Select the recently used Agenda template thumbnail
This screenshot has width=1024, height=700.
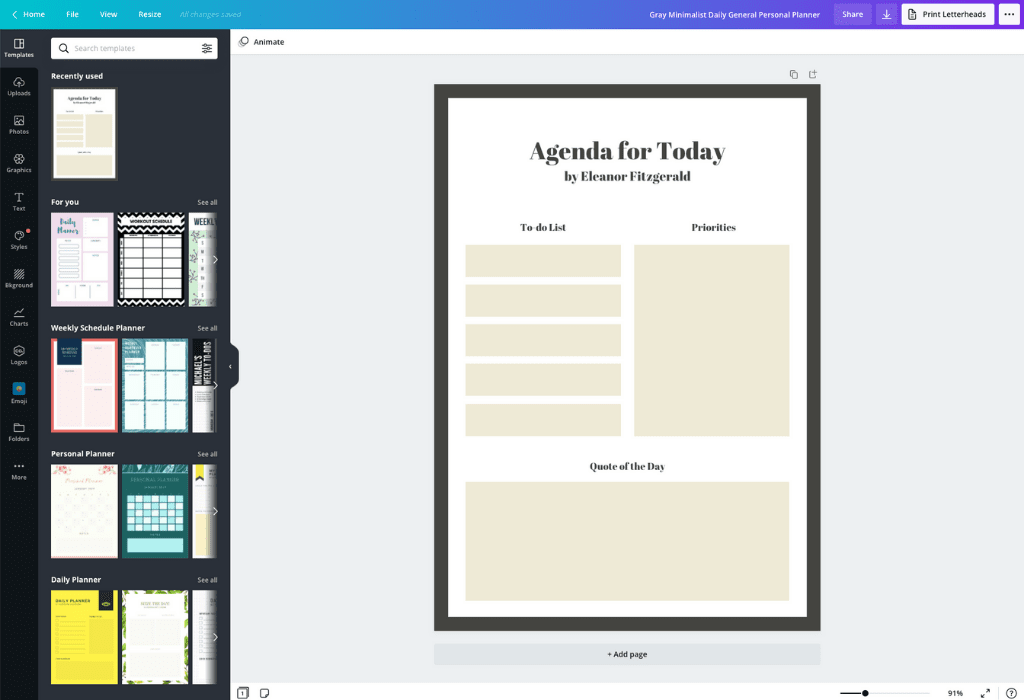click(x=84, y=132)
